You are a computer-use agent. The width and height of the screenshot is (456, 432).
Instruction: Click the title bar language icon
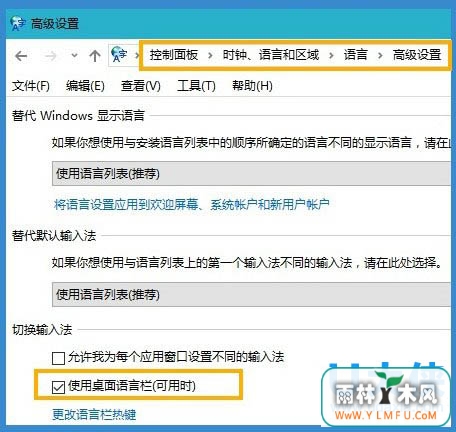(18, 24)
